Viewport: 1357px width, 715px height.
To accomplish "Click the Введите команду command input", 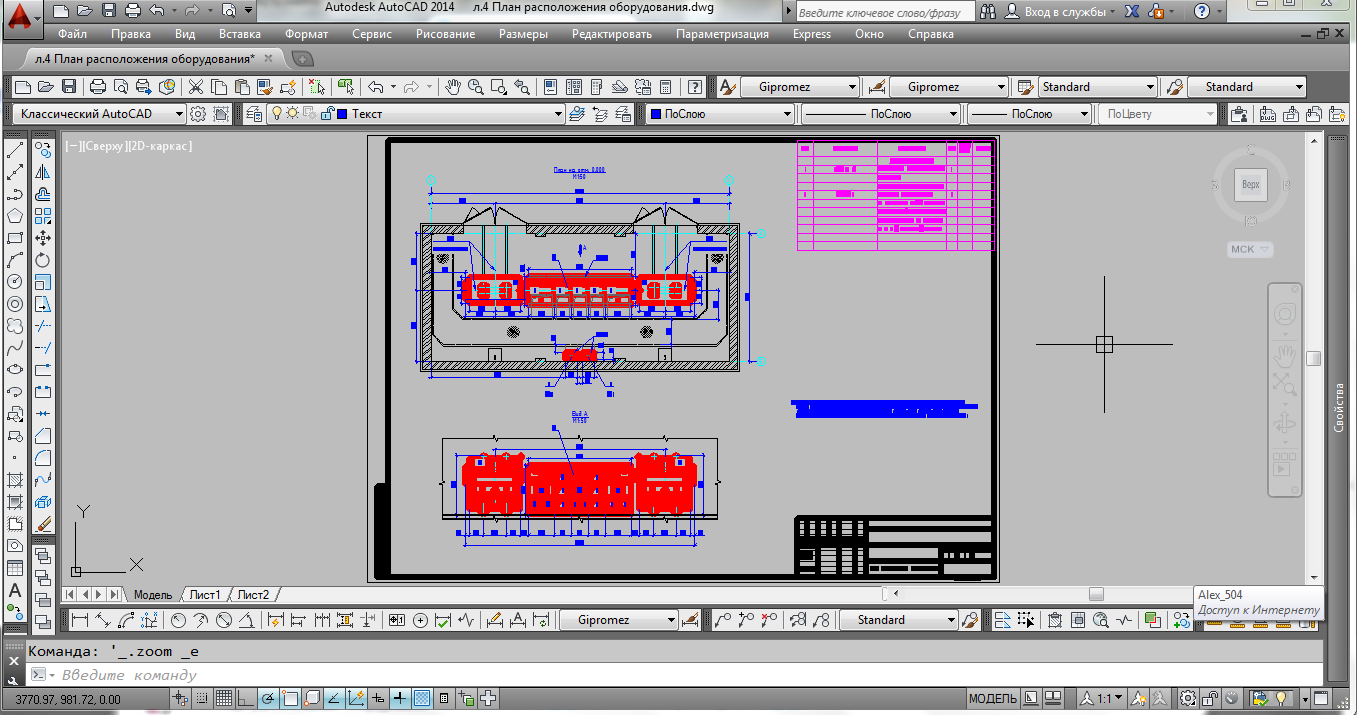I will pyautogui.click(x=300, y=675).
